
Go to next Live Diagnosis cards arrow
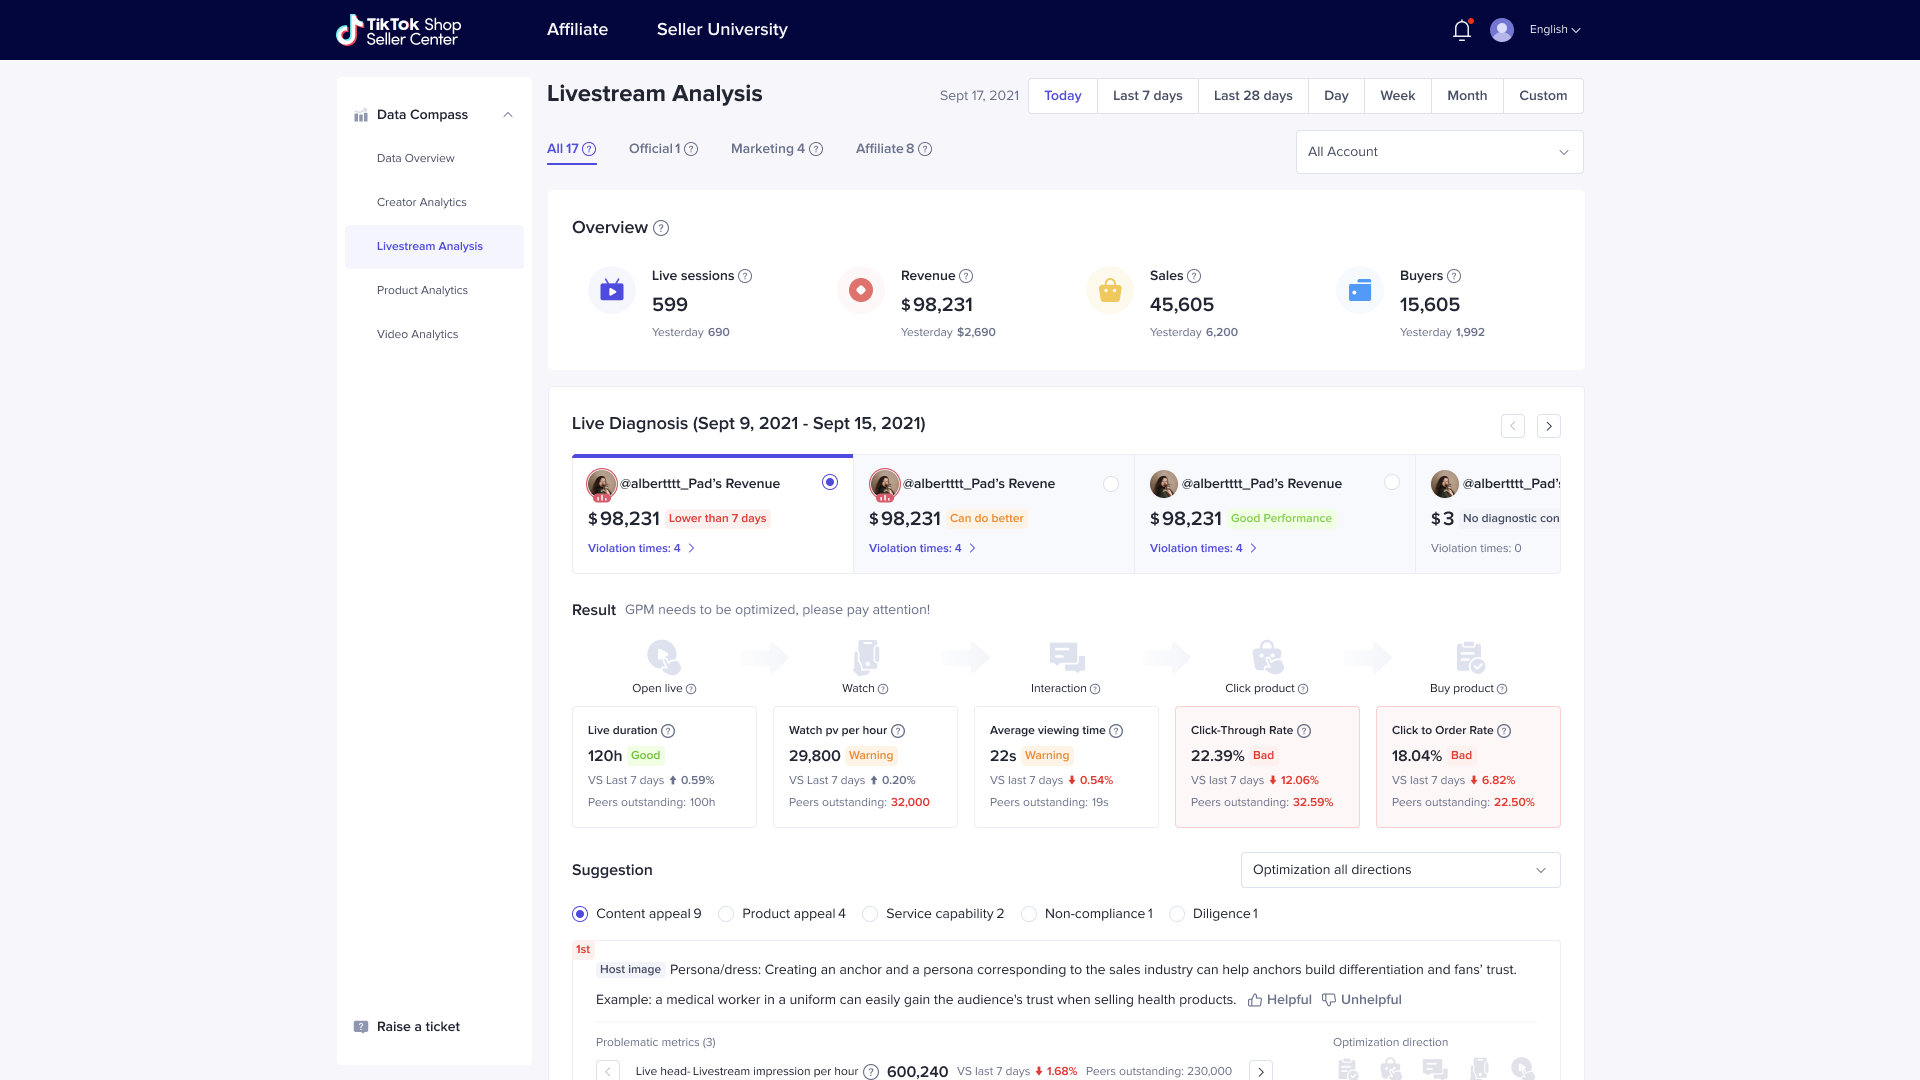tap(1548, 426)
